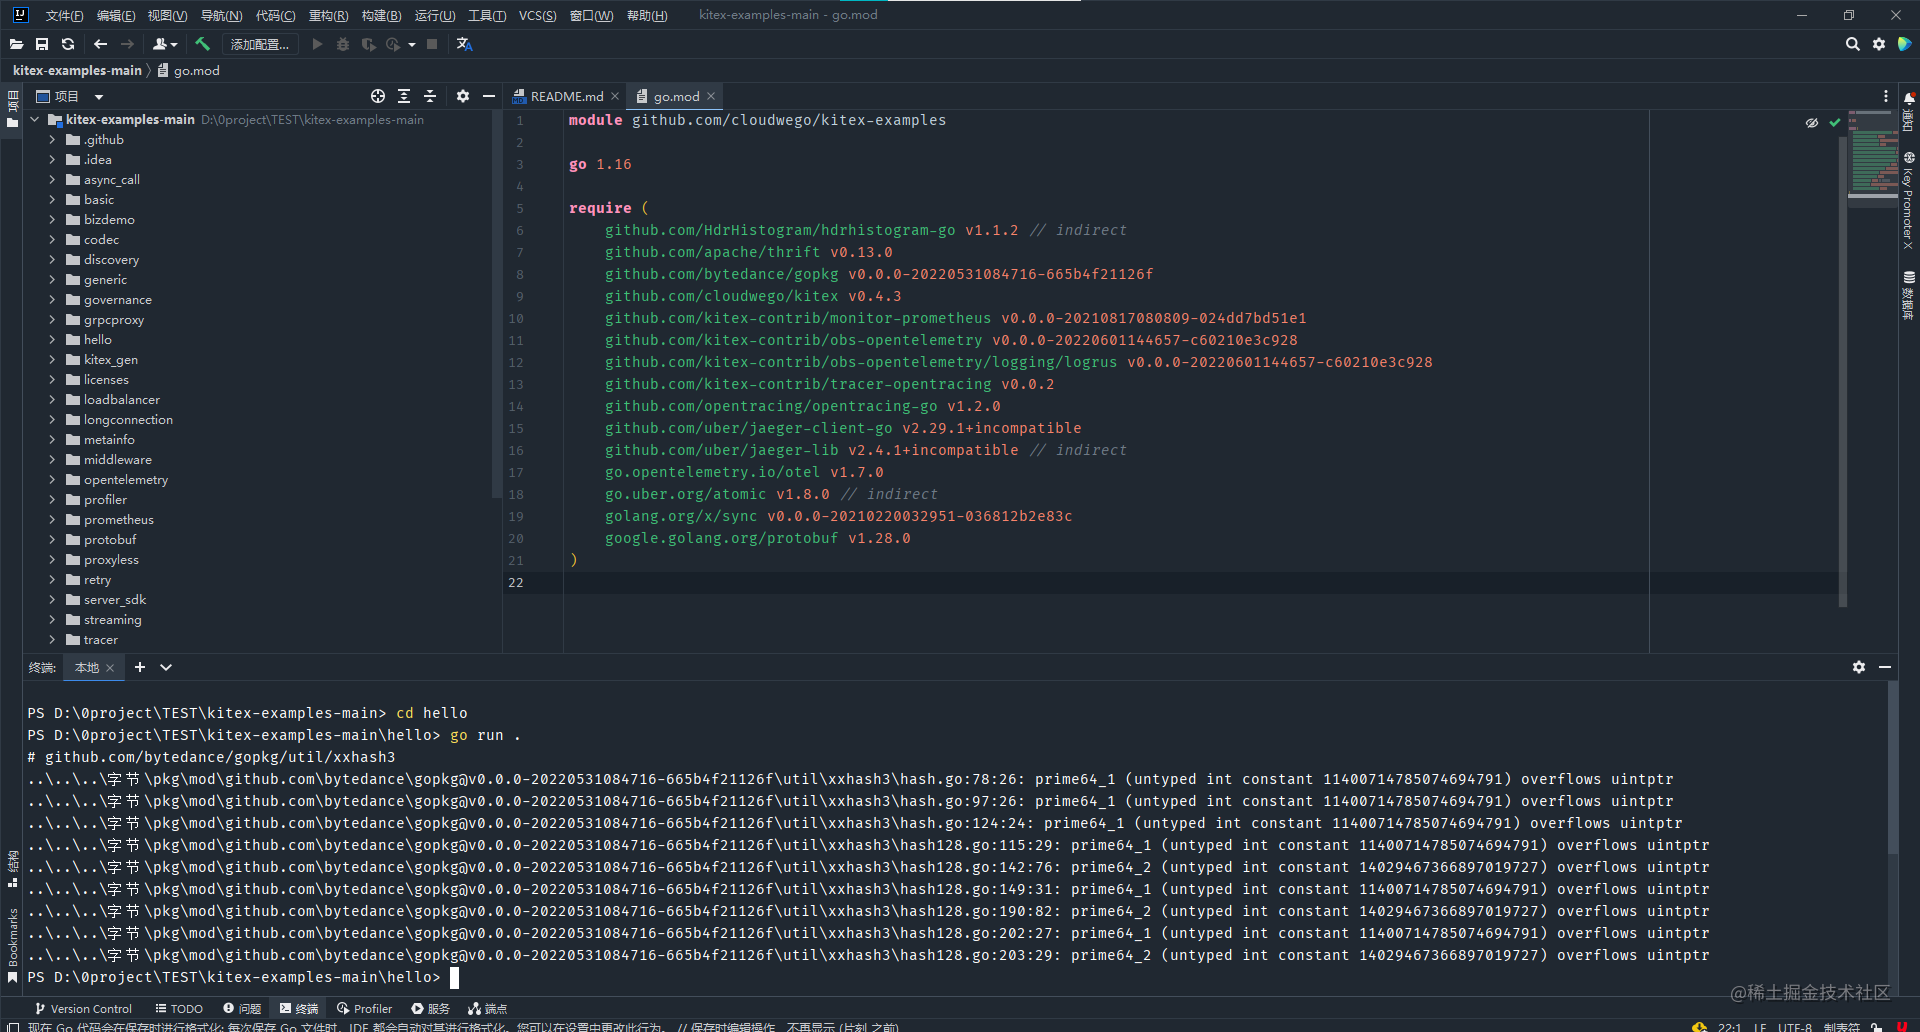Viewport: 1920px width, 1032px height.
Task: Open the run-with-profiler dropdown arrow
Action: tap(412, 44)
